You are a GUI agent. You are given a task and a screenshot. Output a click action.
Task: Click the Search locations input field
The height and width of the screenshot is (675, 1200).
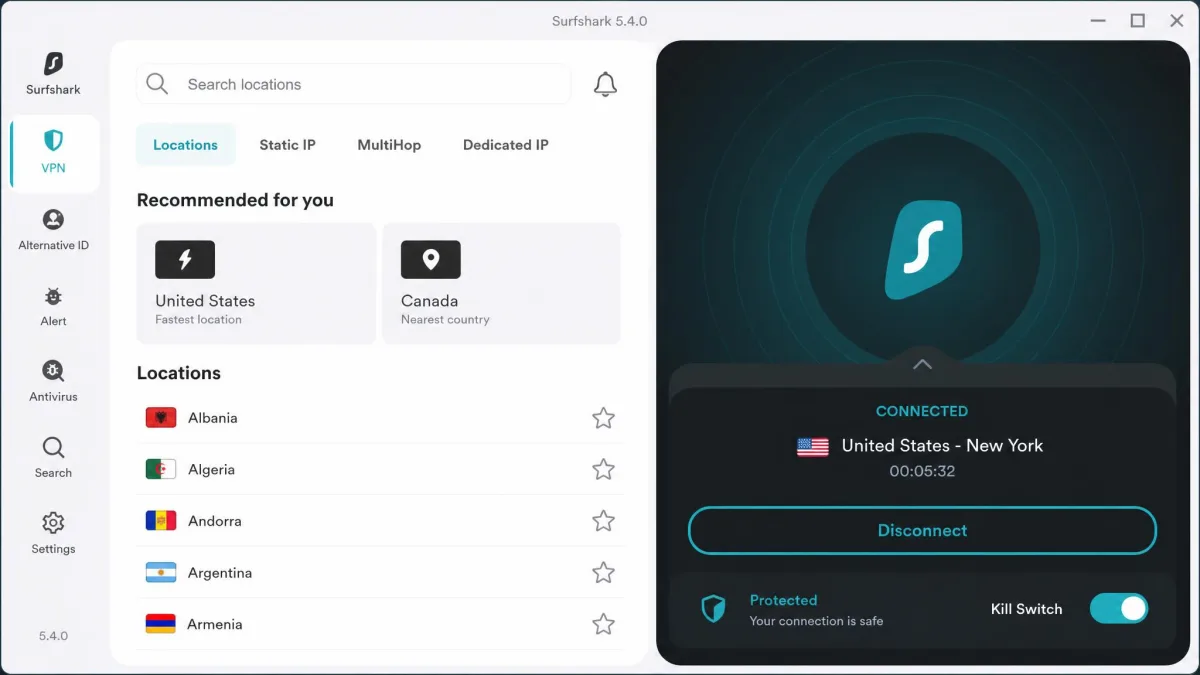(354, 84)
